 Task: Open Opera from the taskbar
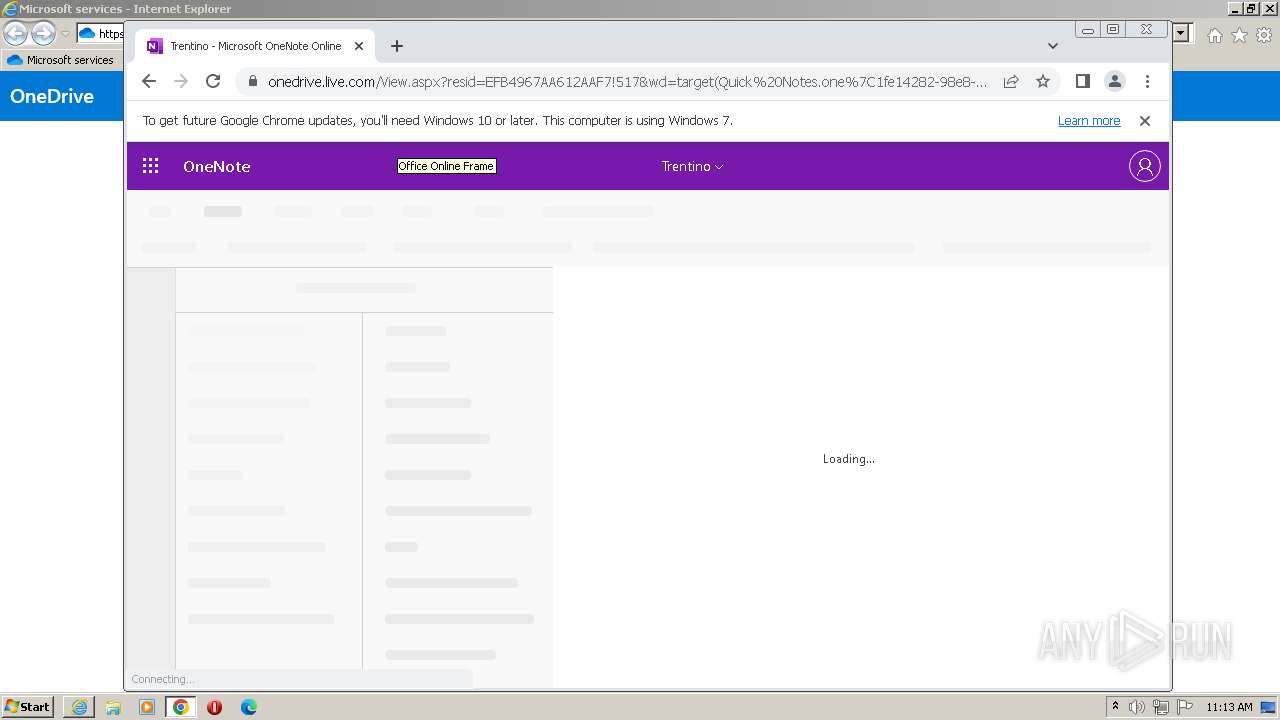coord(214,707)
